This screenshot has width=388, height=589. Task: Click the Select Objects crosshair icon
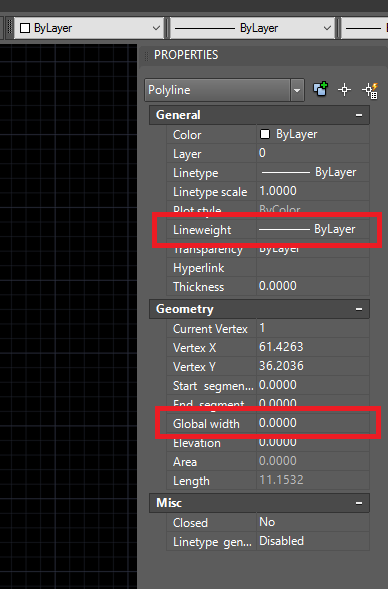pos(344,90)
